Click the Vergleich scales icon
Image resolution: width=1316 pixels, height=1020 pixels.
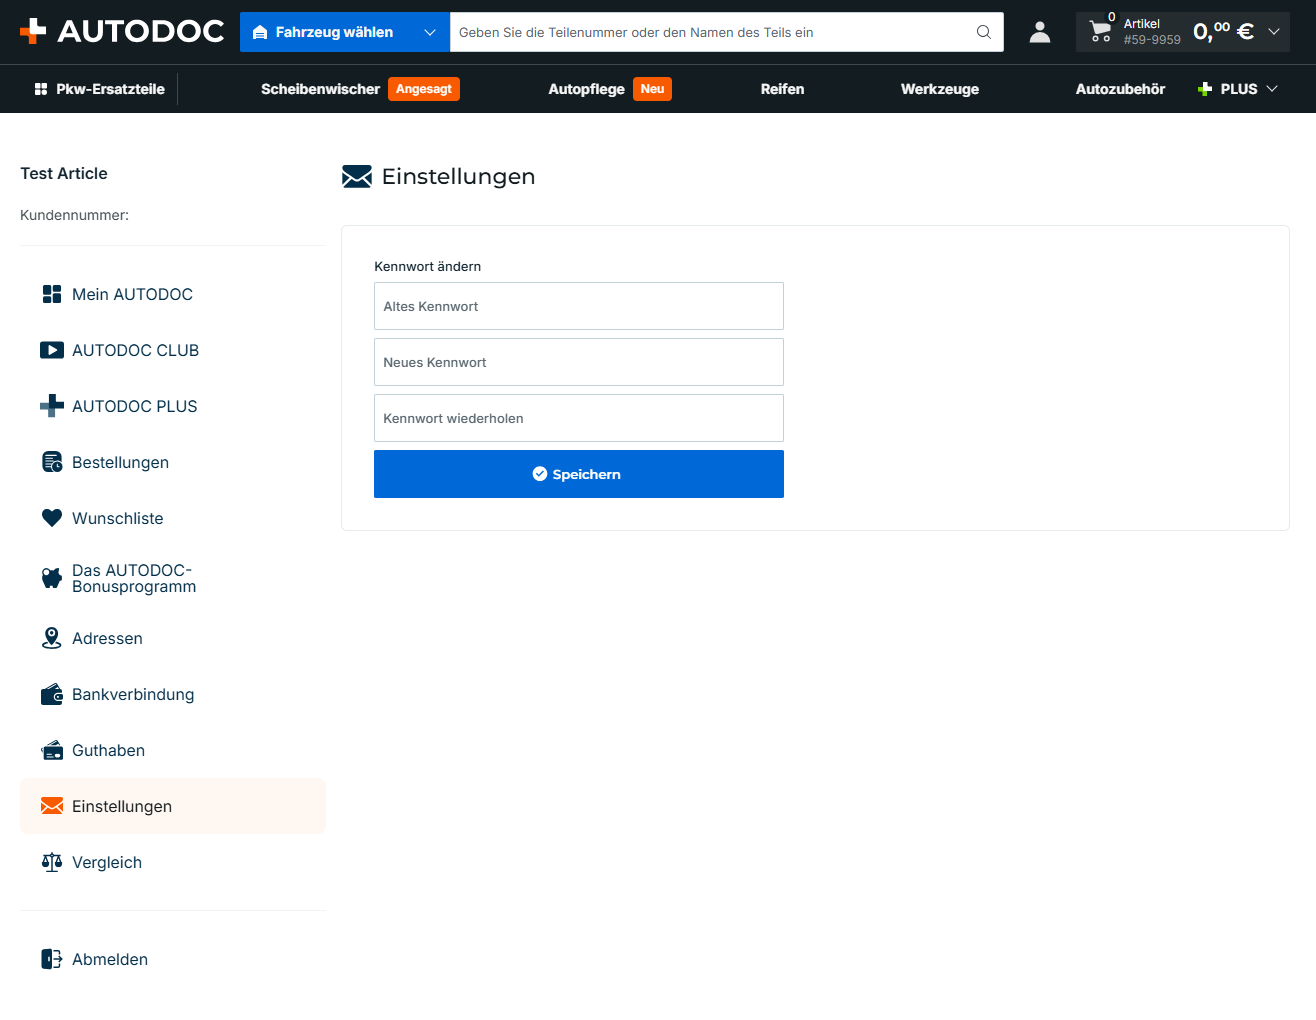(52, 862)
